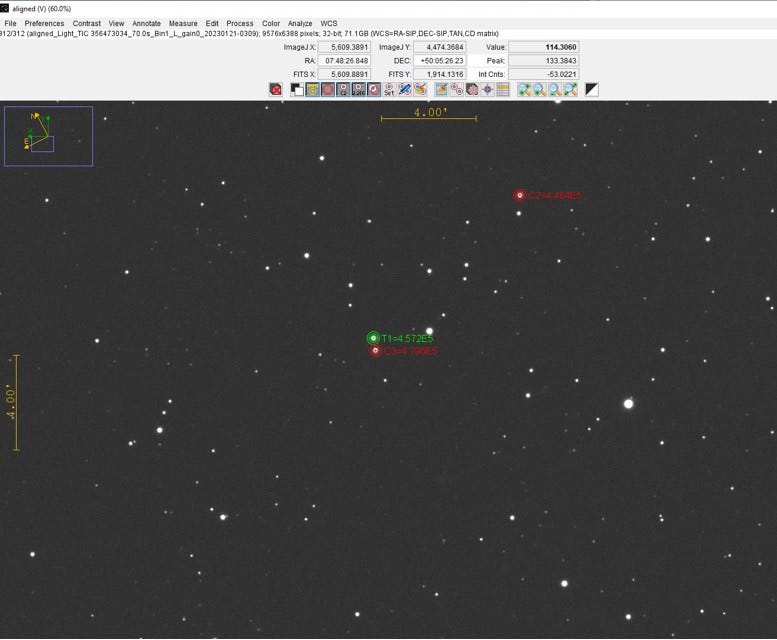Click the FITS header table icon
Image resolution: width=777 pixels, height=640 pixels.
503,89
